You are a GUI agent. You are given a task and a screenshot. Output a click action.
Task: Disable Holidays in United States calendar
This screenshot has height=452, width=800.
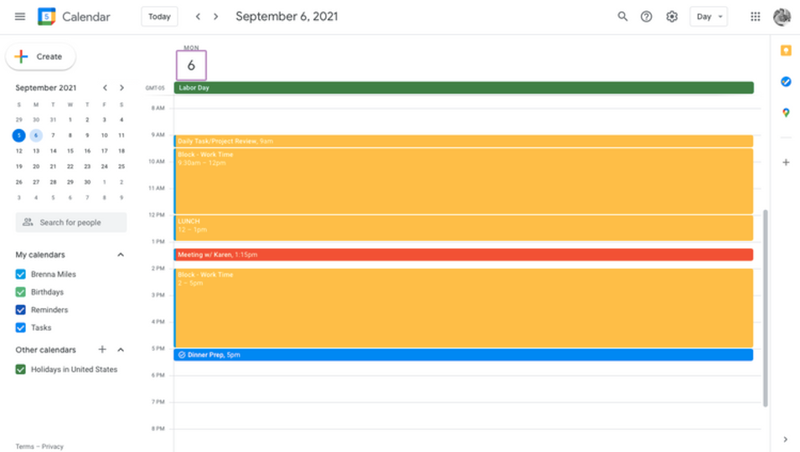[20, 369]
